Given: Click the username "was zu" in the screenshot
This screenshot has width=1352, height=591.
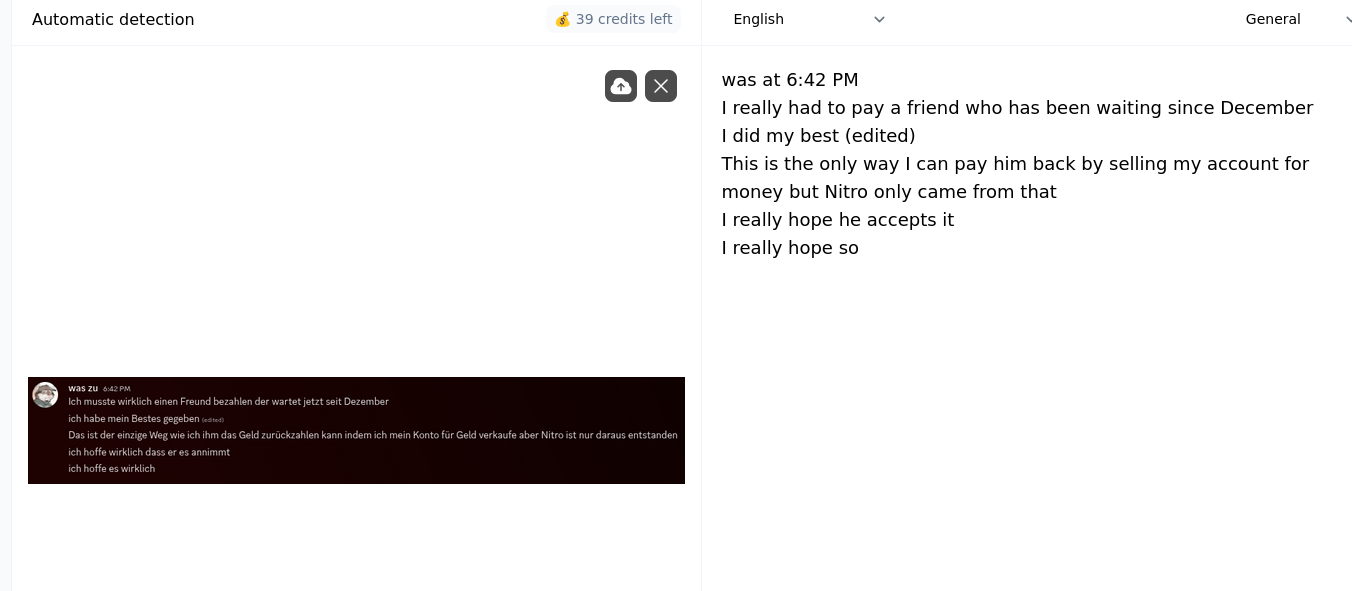Looking at the screenshot, I should pos(83,388).
